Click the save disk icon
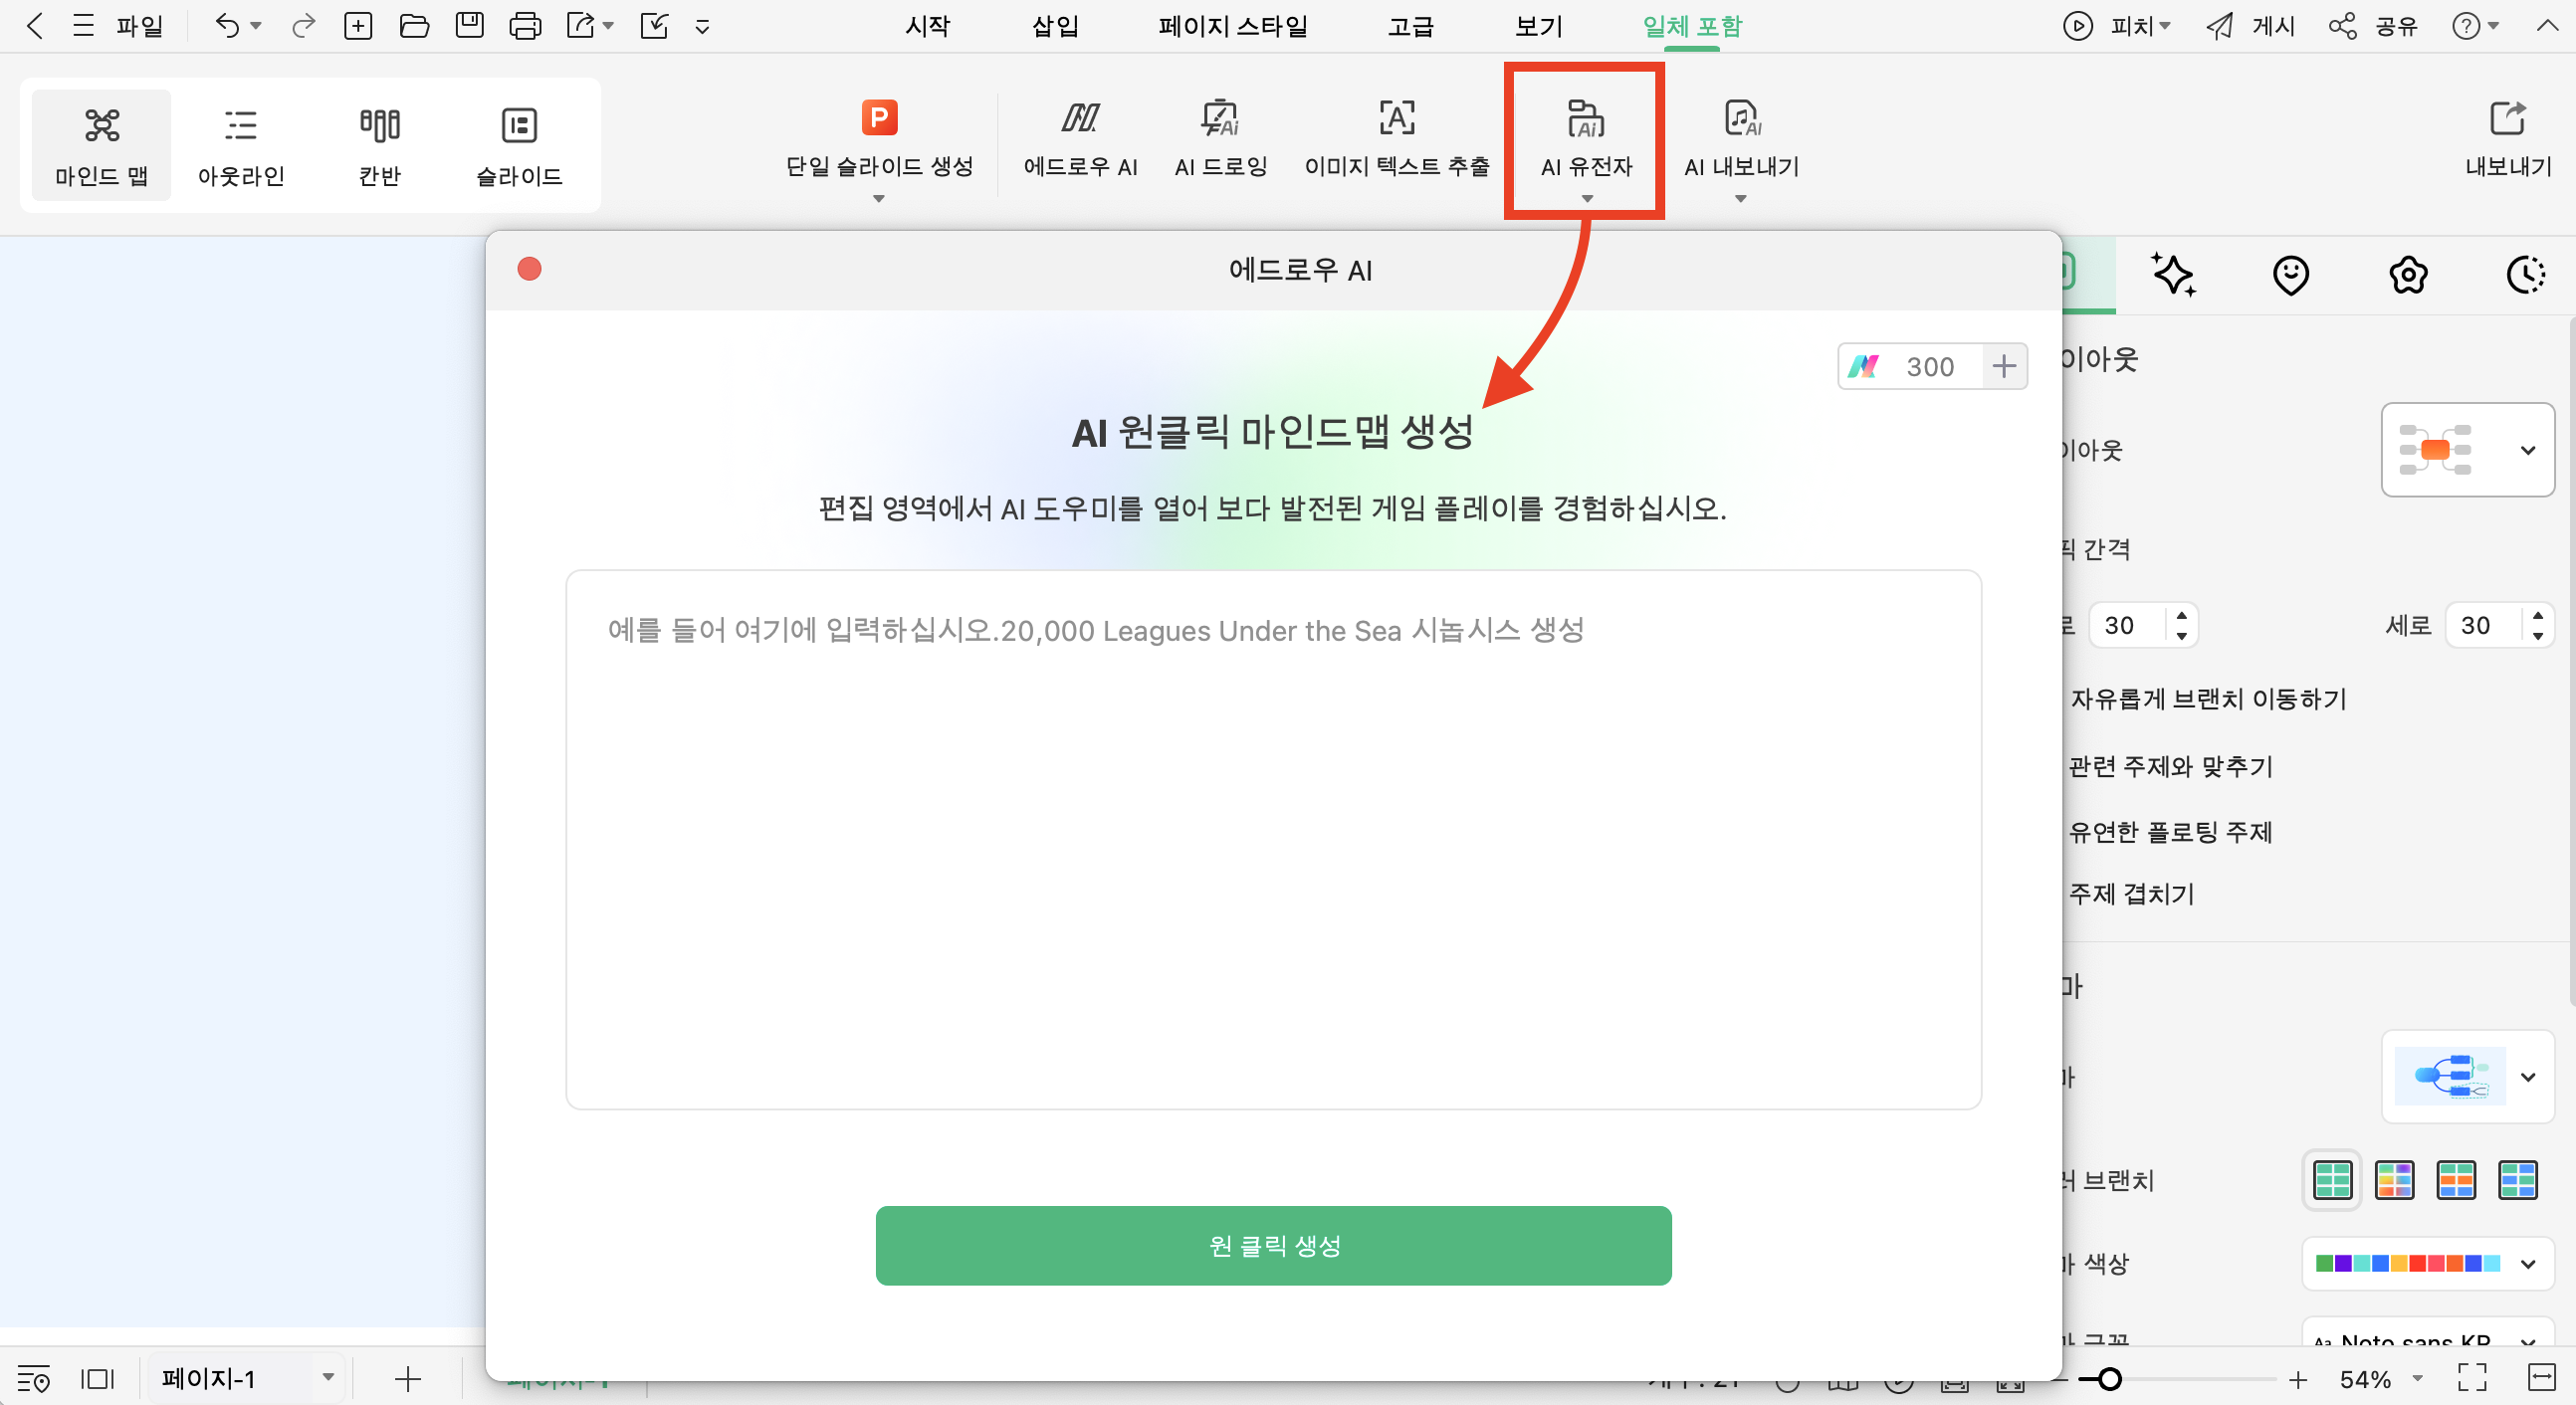 pyautogui.click(x=469, y=26)
